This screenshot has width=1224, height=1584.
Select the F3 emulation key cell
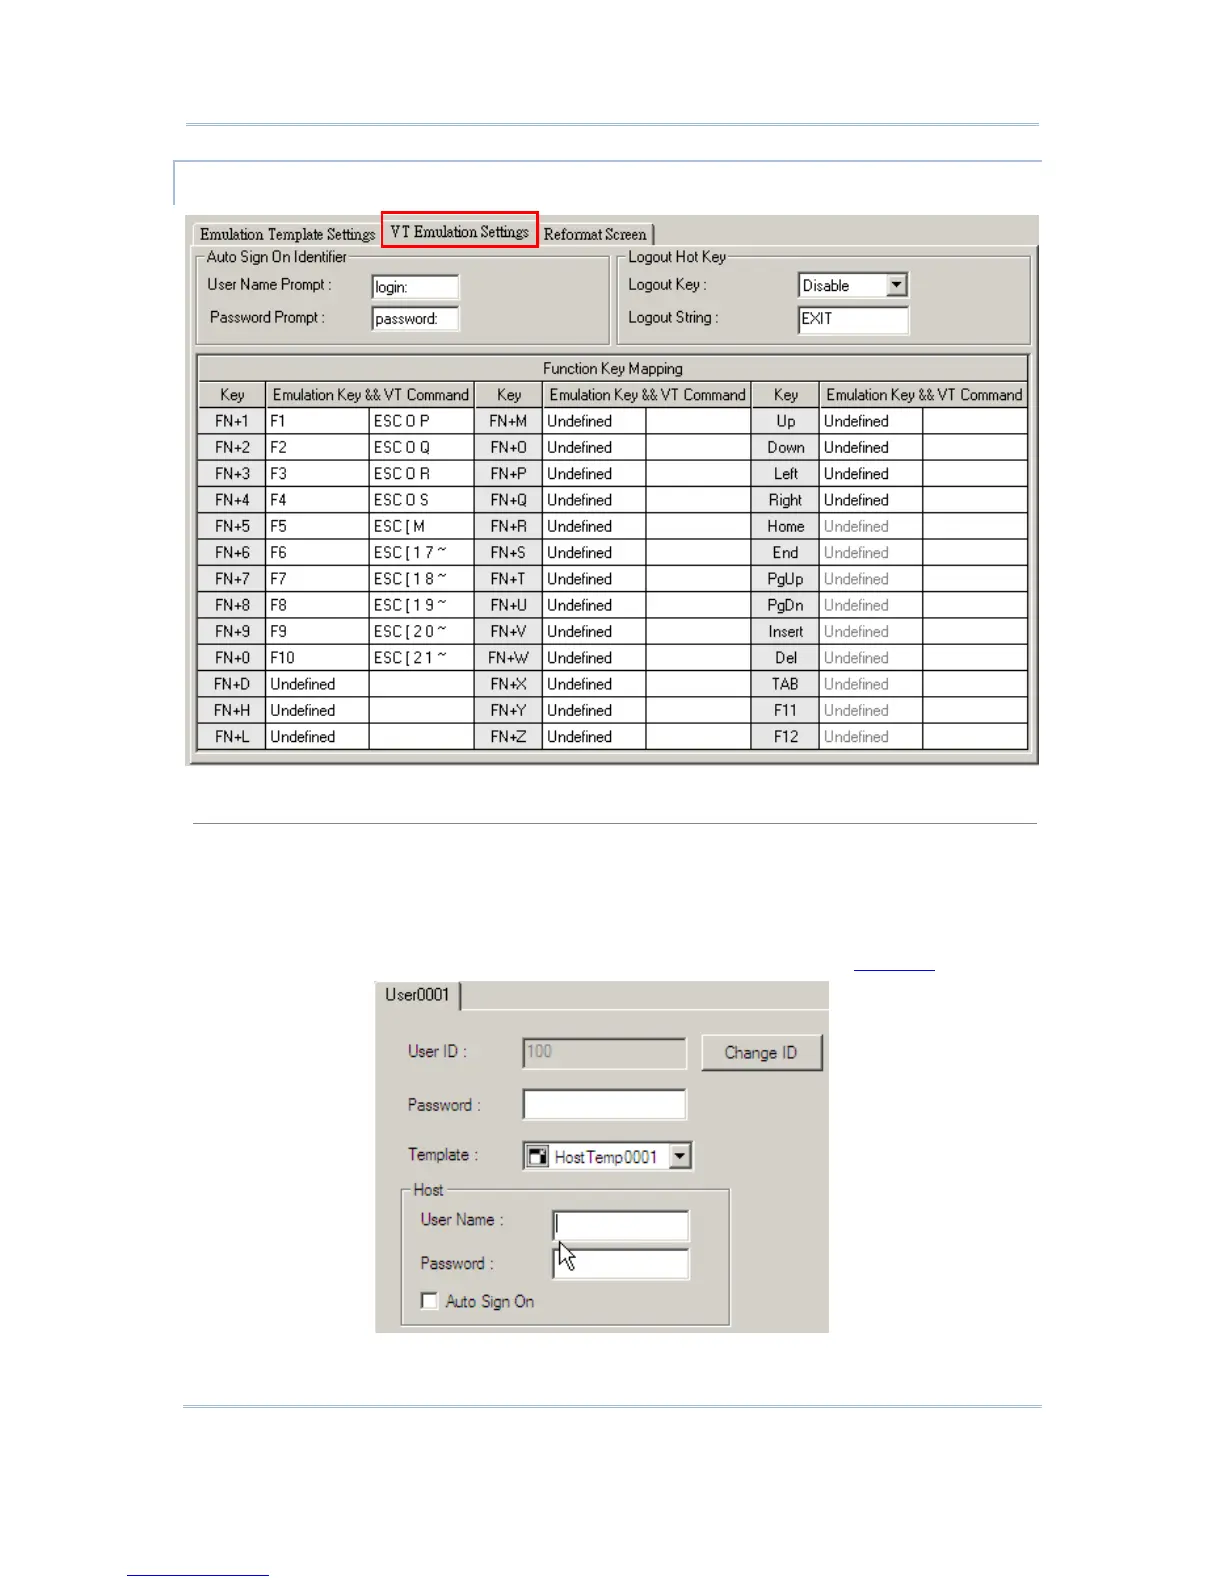coord(317,474)
